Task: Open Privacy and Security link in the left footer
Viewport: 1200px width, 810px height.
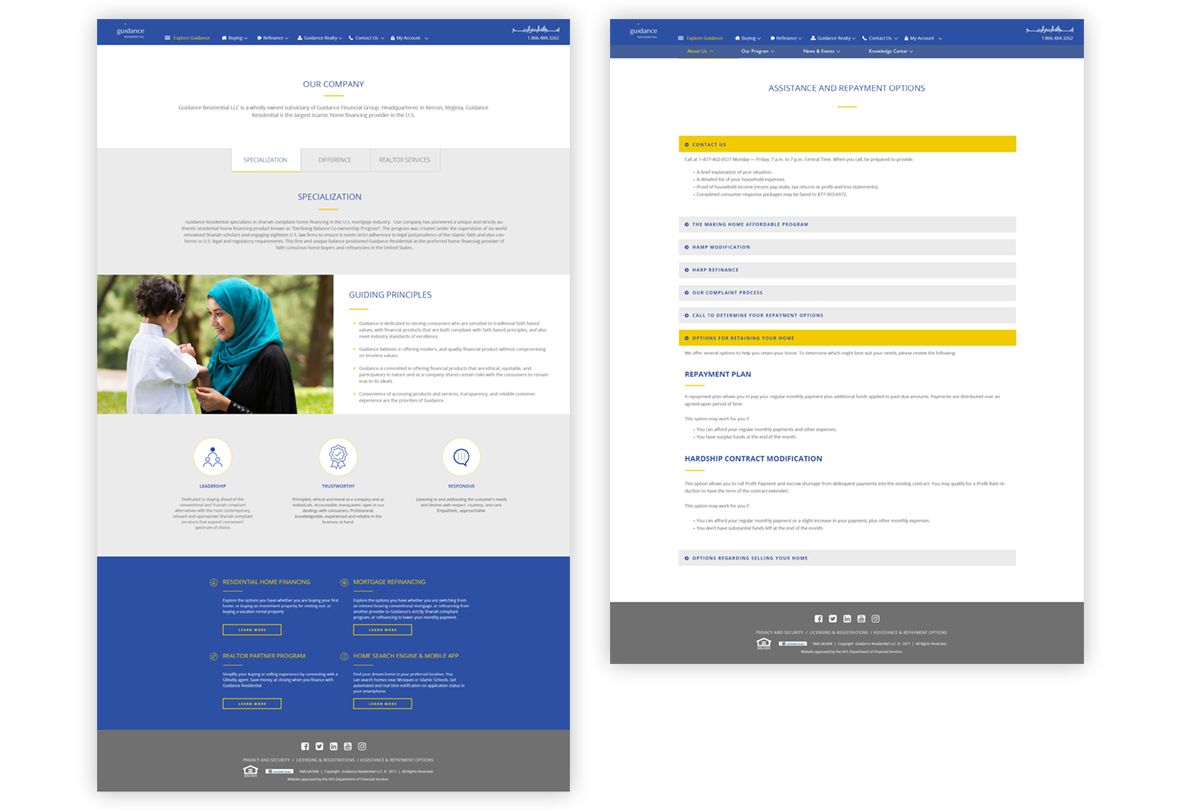Action: click(x=266, y=760)
